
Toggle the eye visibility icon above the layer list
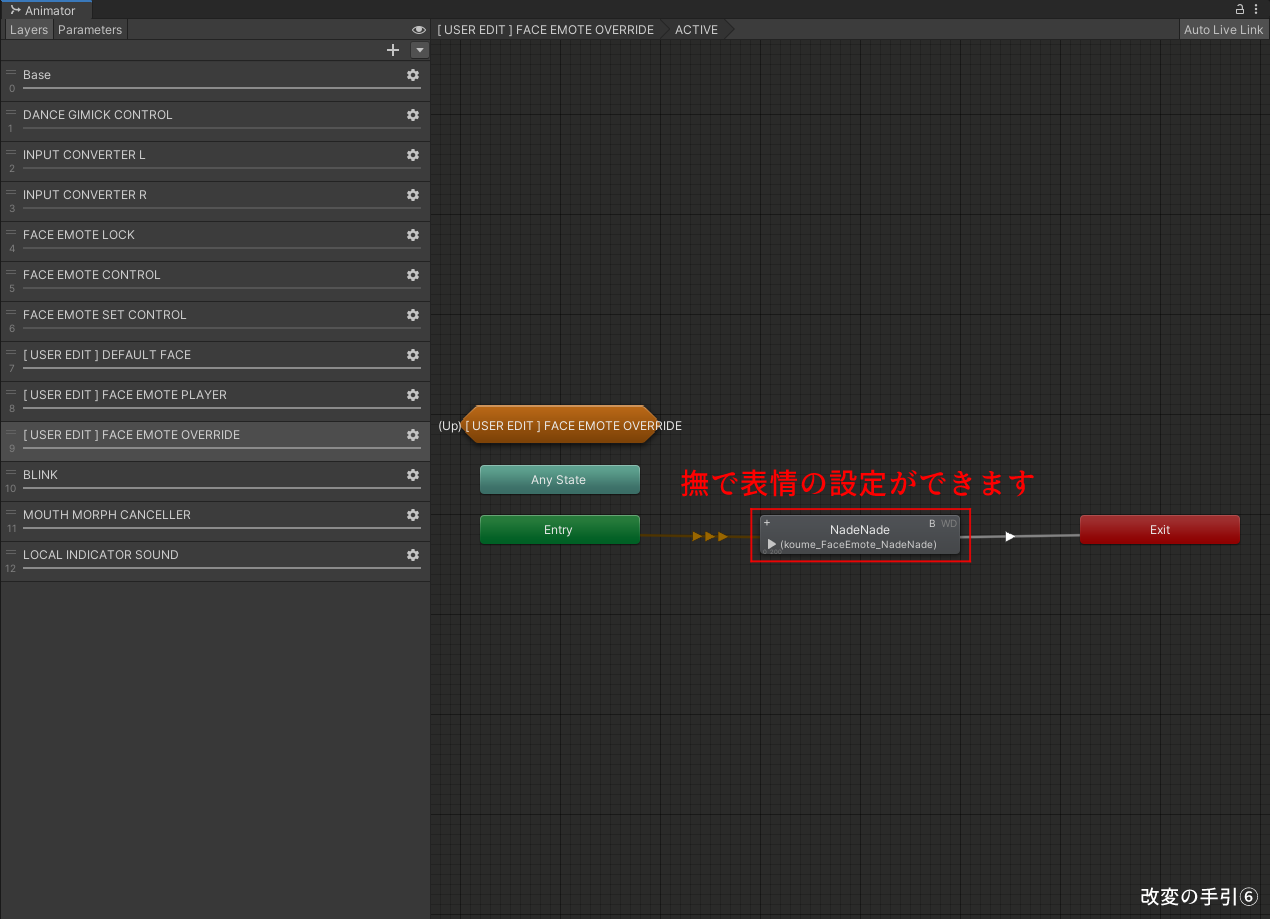(418, 29)
